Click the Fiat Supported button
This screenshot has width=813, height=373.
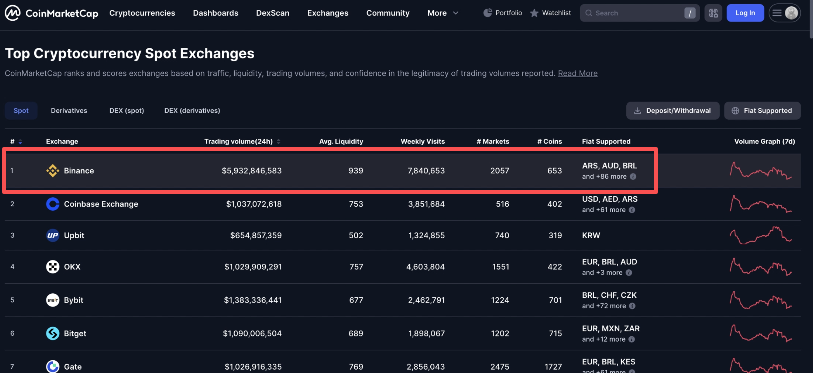point(762,110)
